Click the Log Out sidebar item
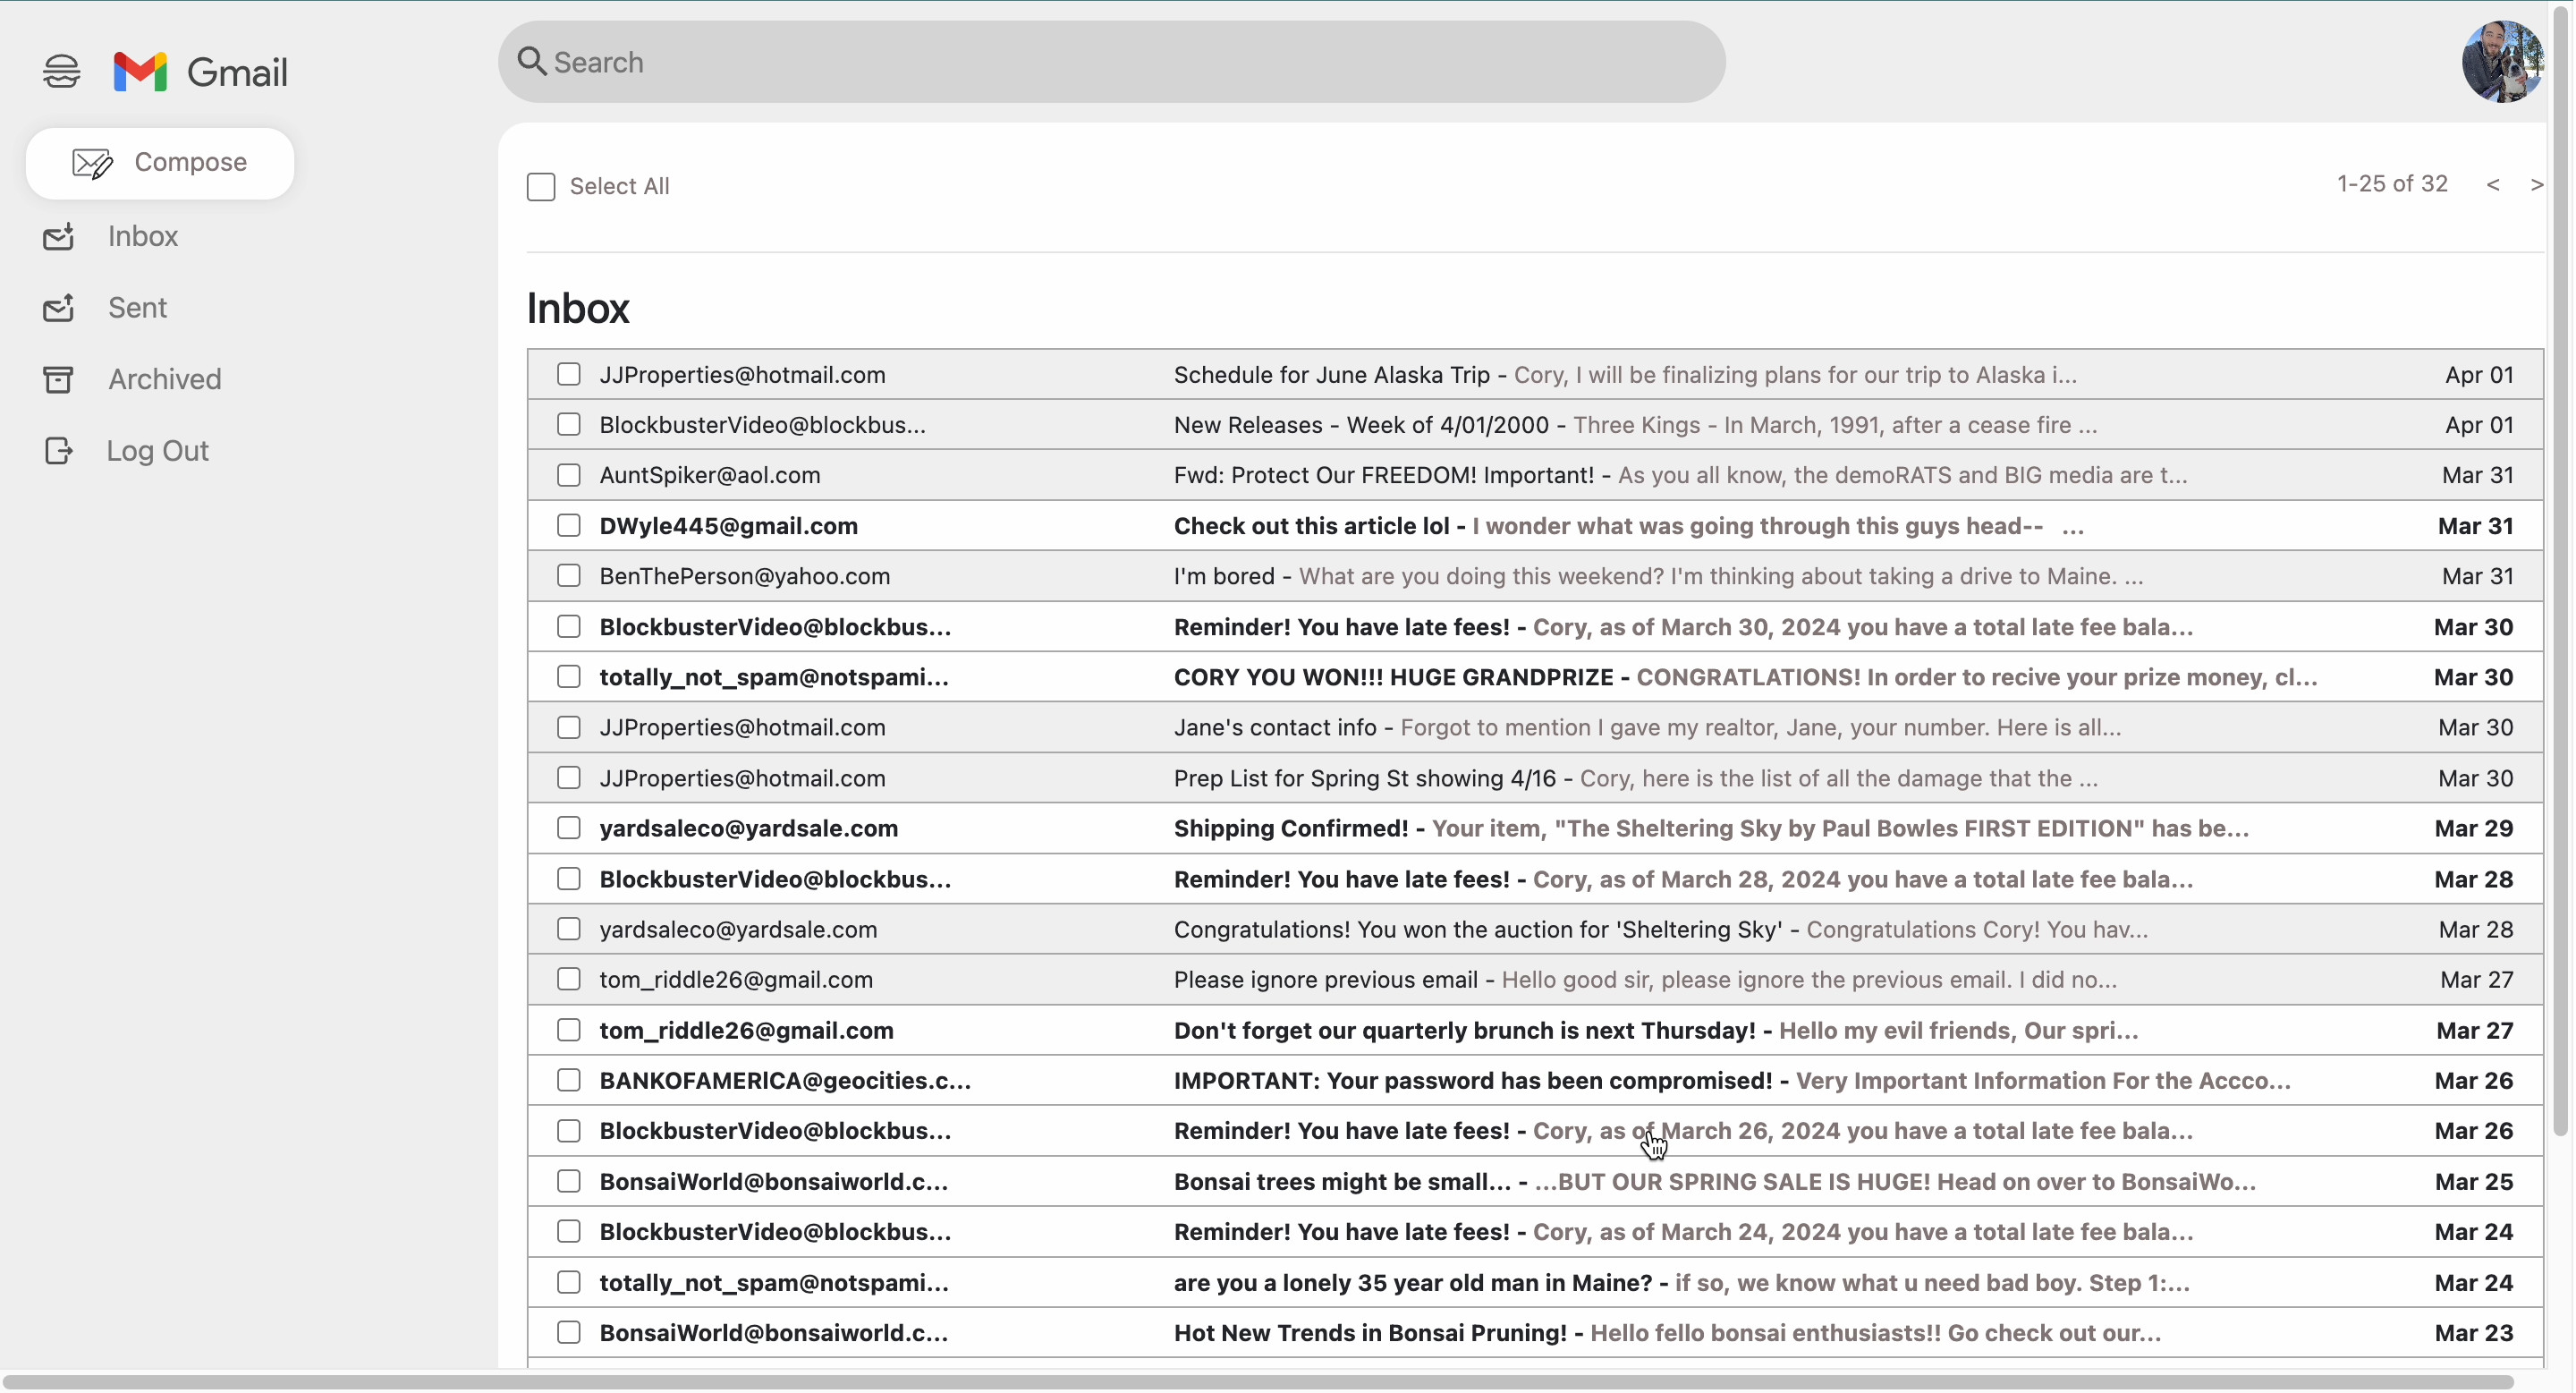The width and height of the screenshot is (2576, 1393). tap(158, 451)
